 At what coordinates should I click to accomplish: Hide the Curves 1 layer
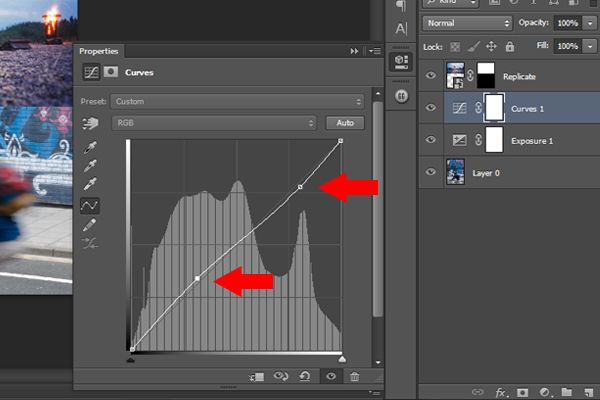[x=431, y=108]
